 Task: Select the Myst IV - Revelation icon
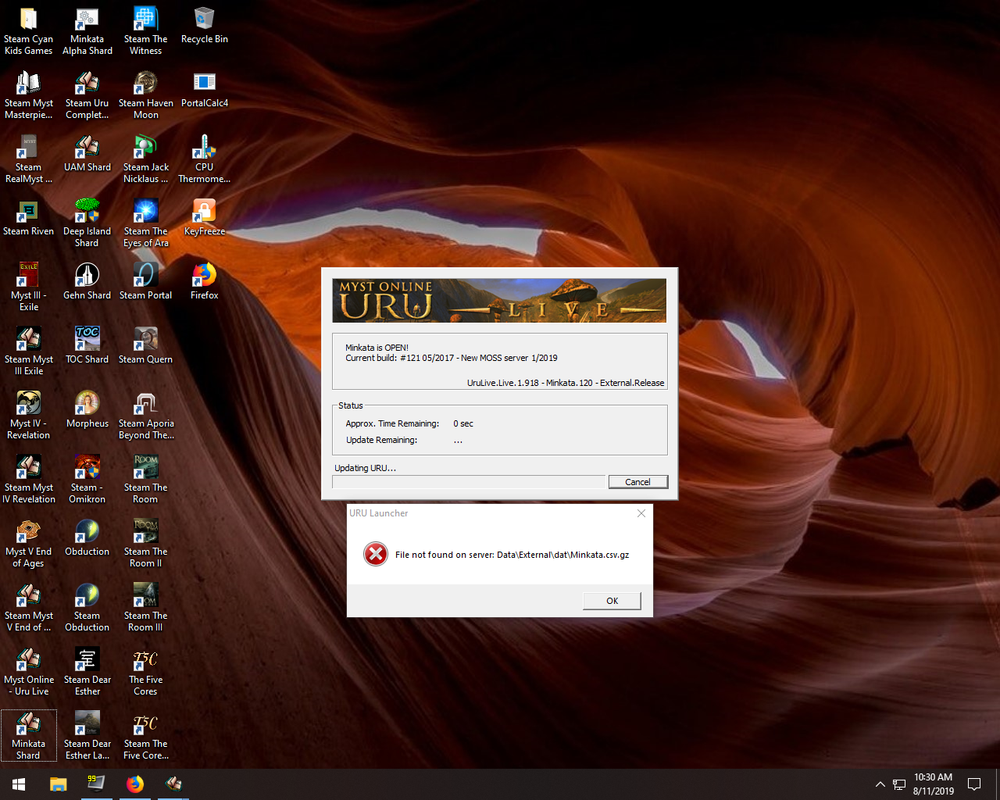click(28, 416)
